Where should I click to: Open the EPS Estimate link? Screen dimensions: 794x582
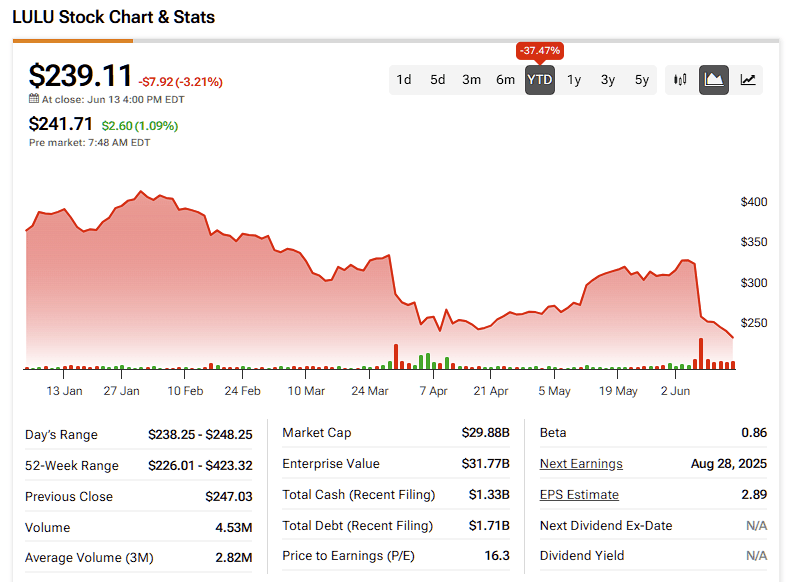(579, 494)
